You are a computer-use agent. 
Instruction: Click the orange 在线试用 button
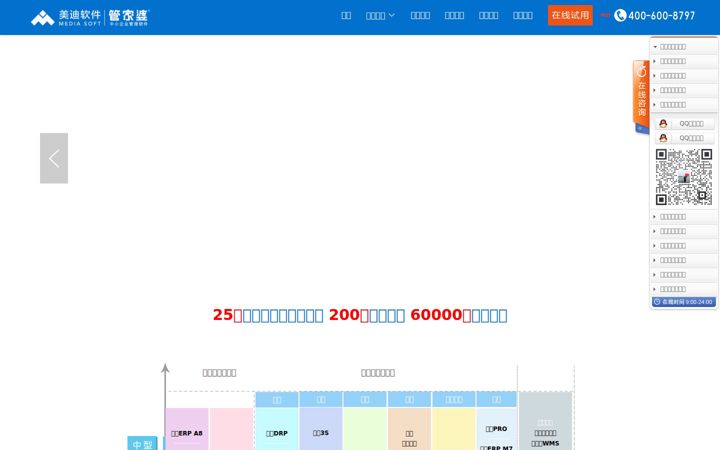[x=570, y=15]
